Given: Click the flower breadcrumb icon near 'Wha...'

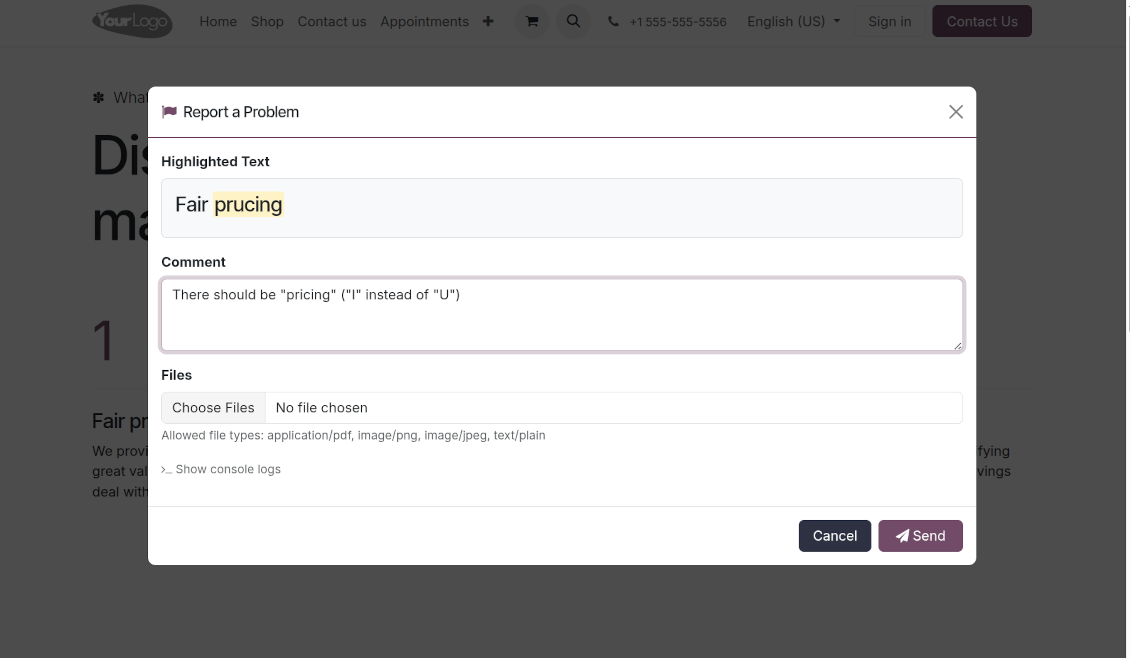Looking at the screenshot, I should (x=98, y=97).
